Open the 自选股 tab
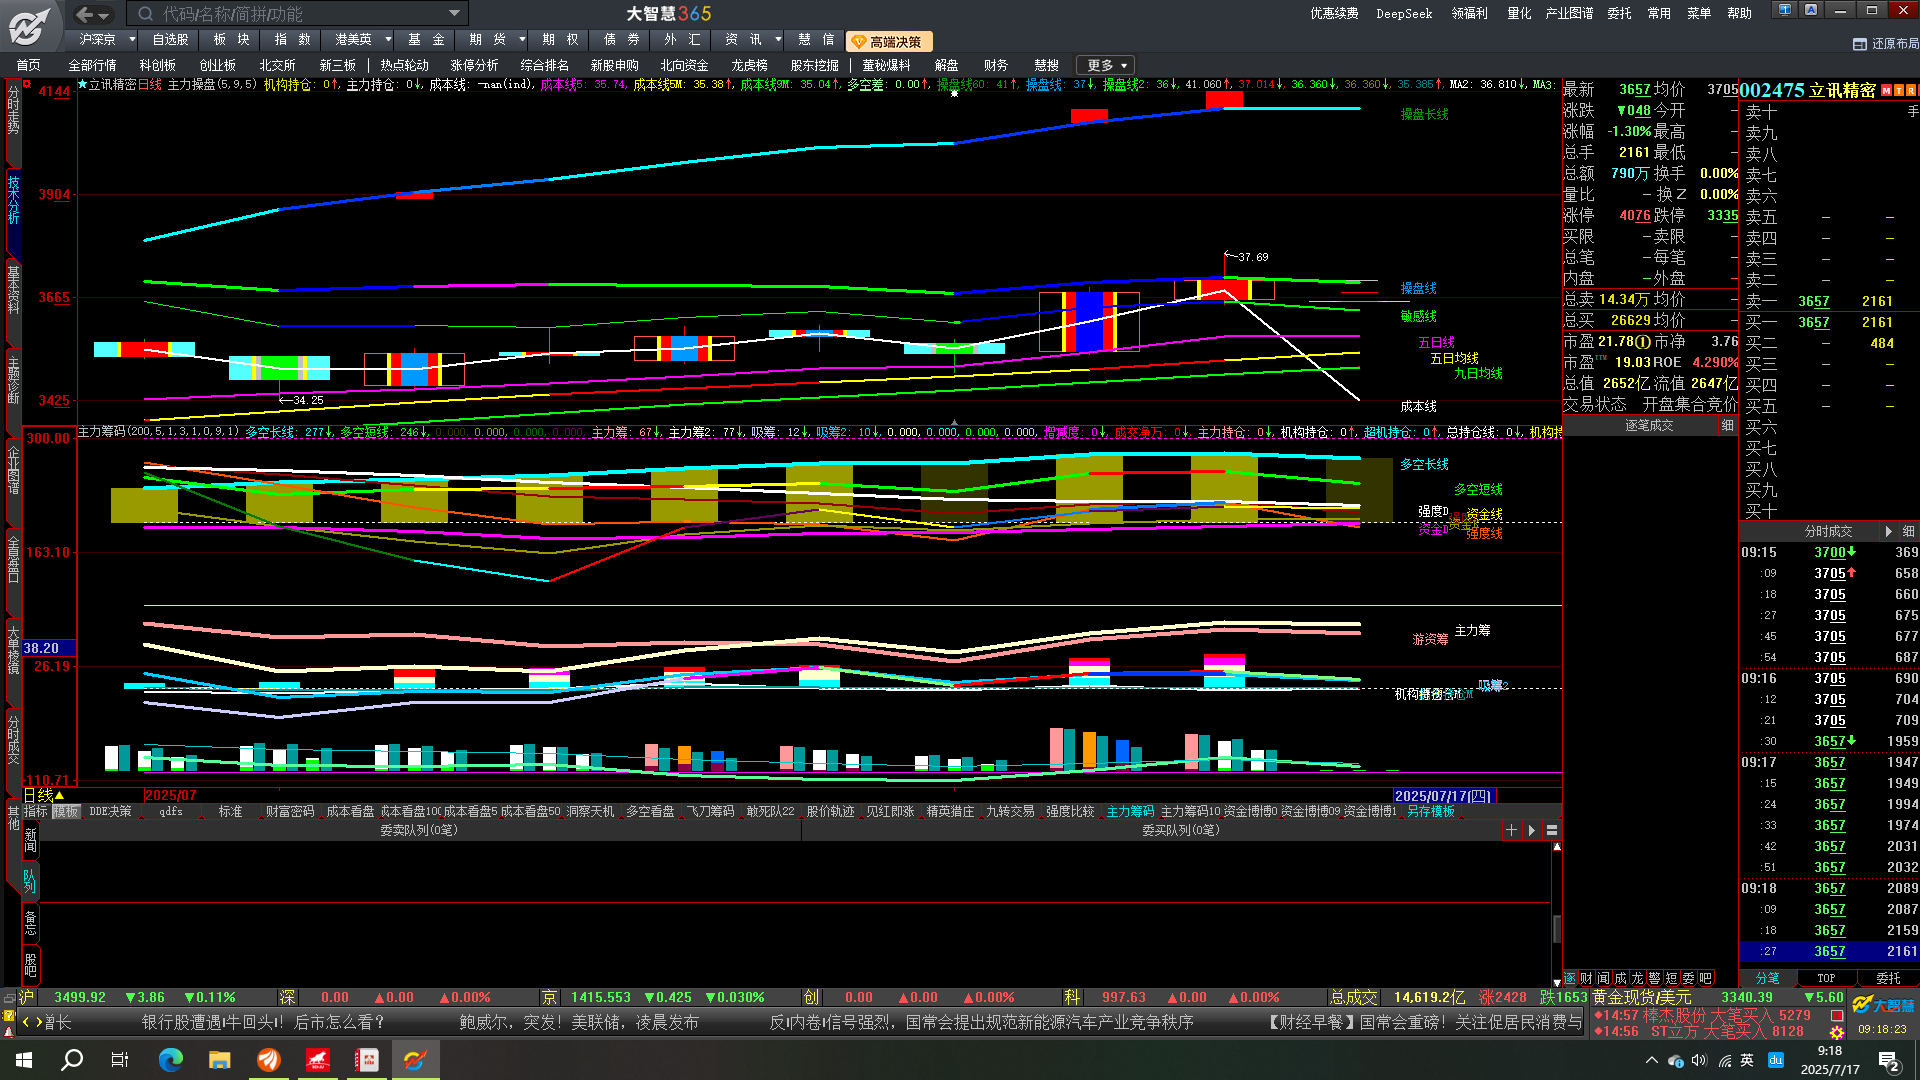Viewport: 1920px width, 1080px height. tap(170, 40)
